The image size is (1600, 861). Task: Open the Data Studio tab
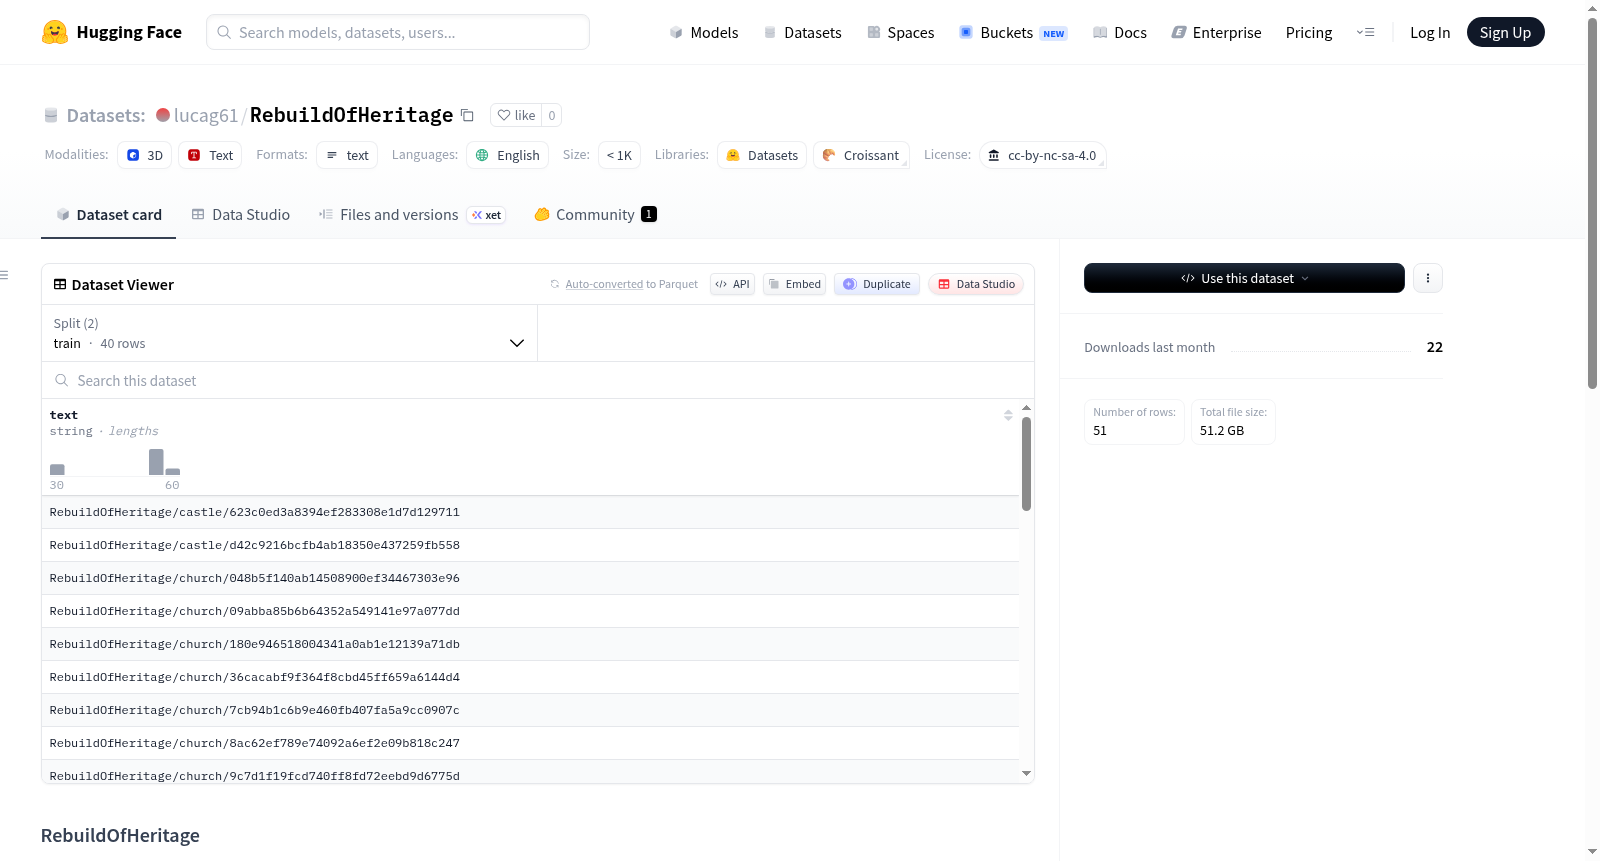point(241,215)
